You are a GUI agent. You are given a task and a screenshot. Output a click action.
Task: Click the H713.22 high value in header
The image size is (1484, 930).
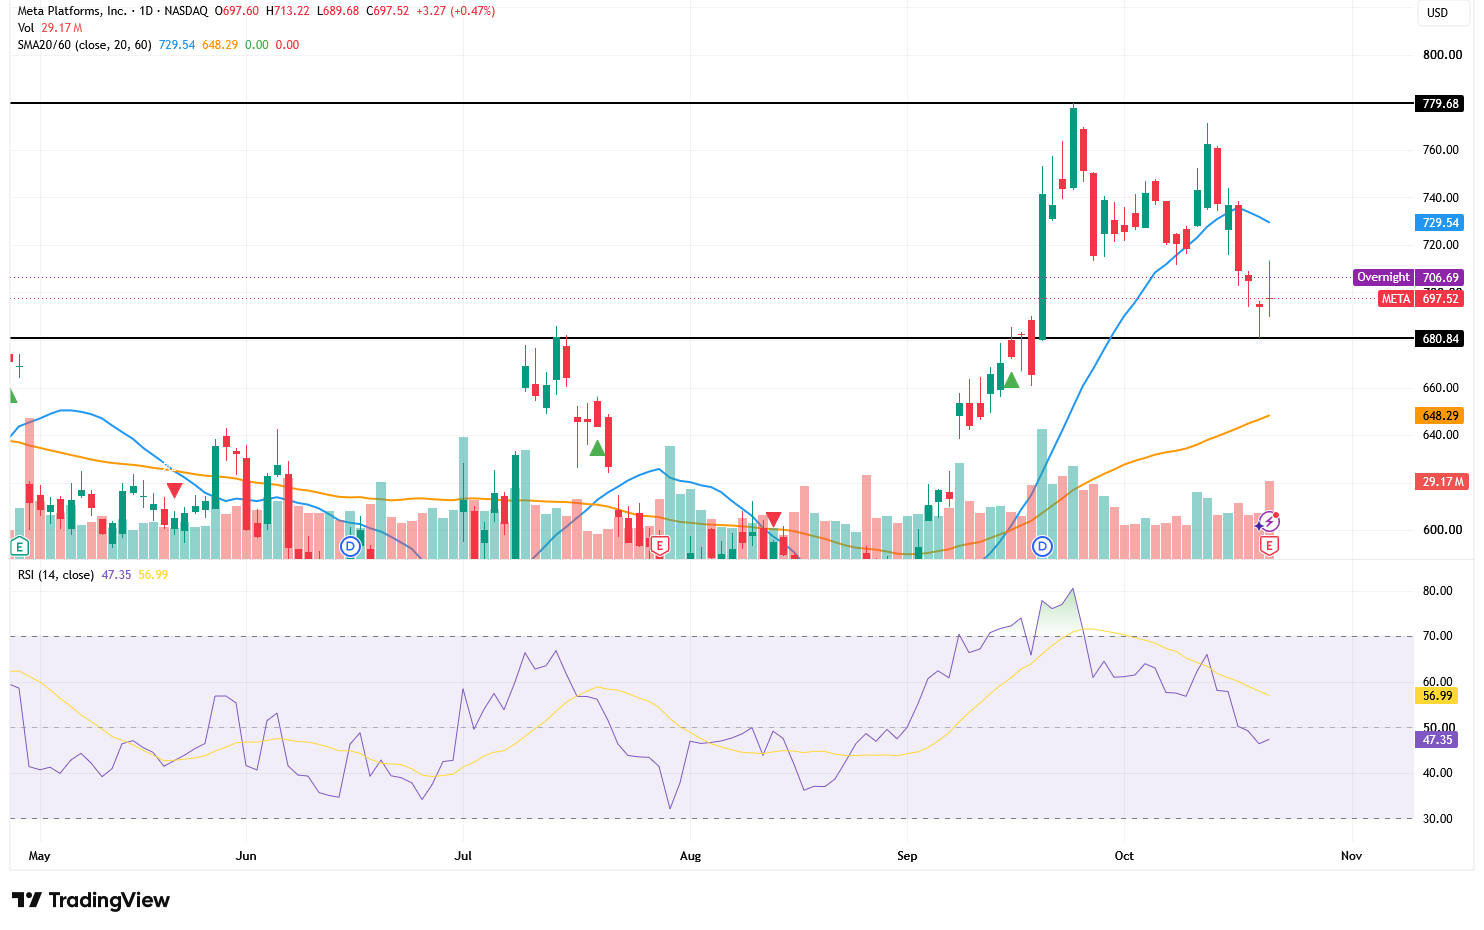[x=287, y=11]
